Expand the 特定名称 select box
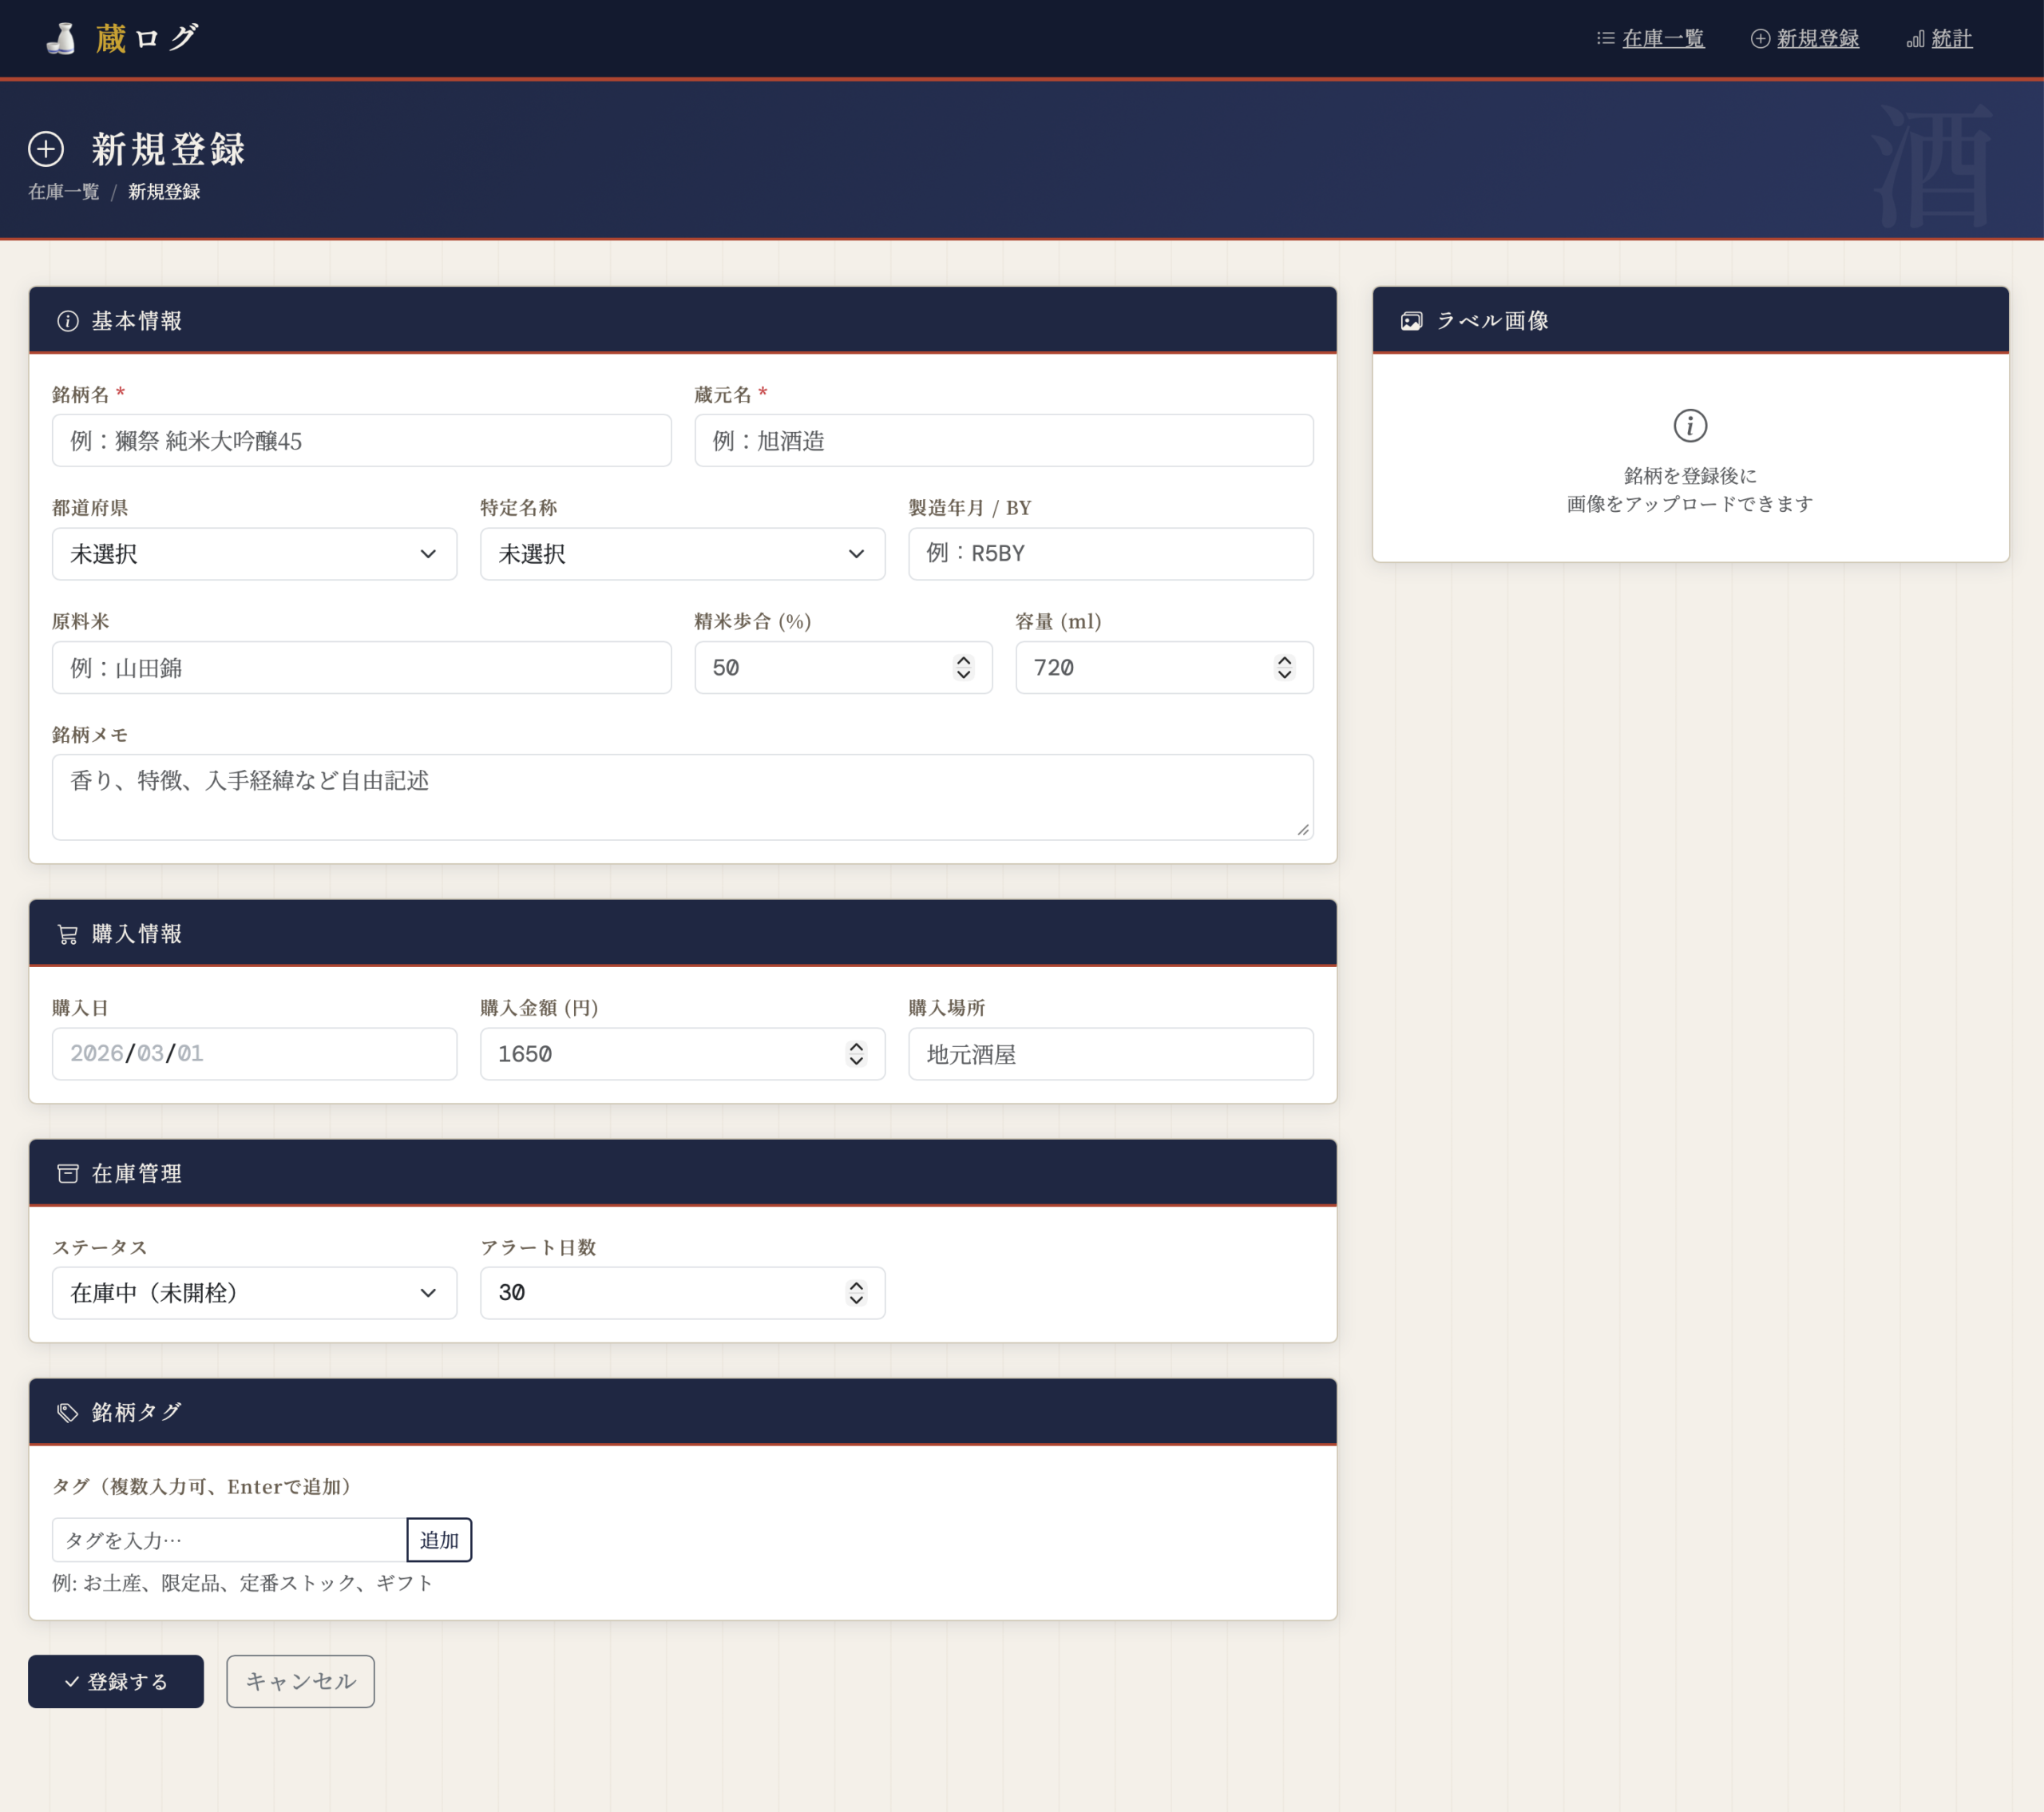The image size is (2044, 1812). coord(682,554)
